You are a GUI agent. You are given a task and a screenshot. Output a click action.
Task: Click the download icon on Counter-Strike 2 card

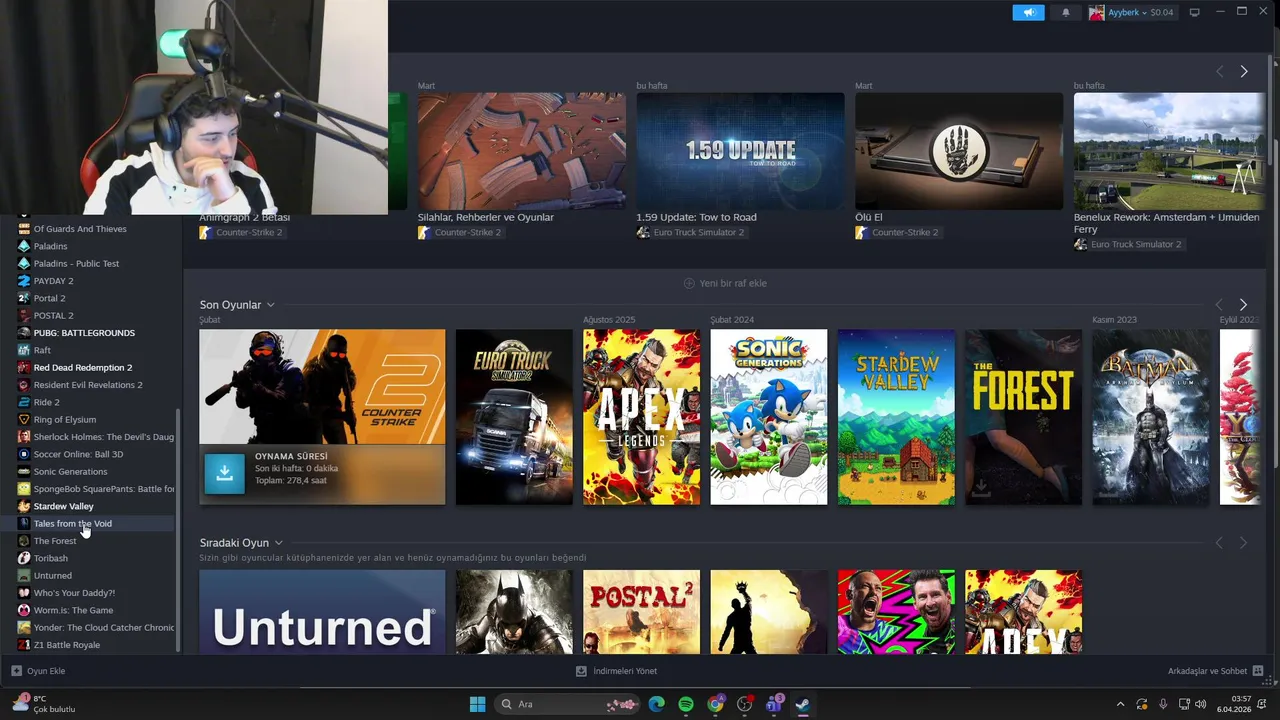224,474
